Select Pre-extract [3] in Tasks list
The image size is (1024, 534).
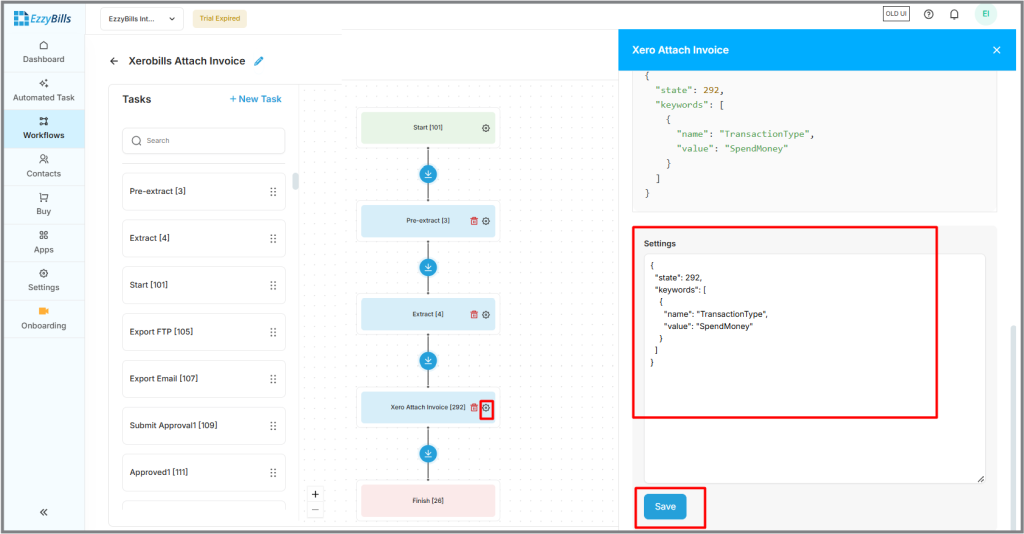click(x=204, y=191)
